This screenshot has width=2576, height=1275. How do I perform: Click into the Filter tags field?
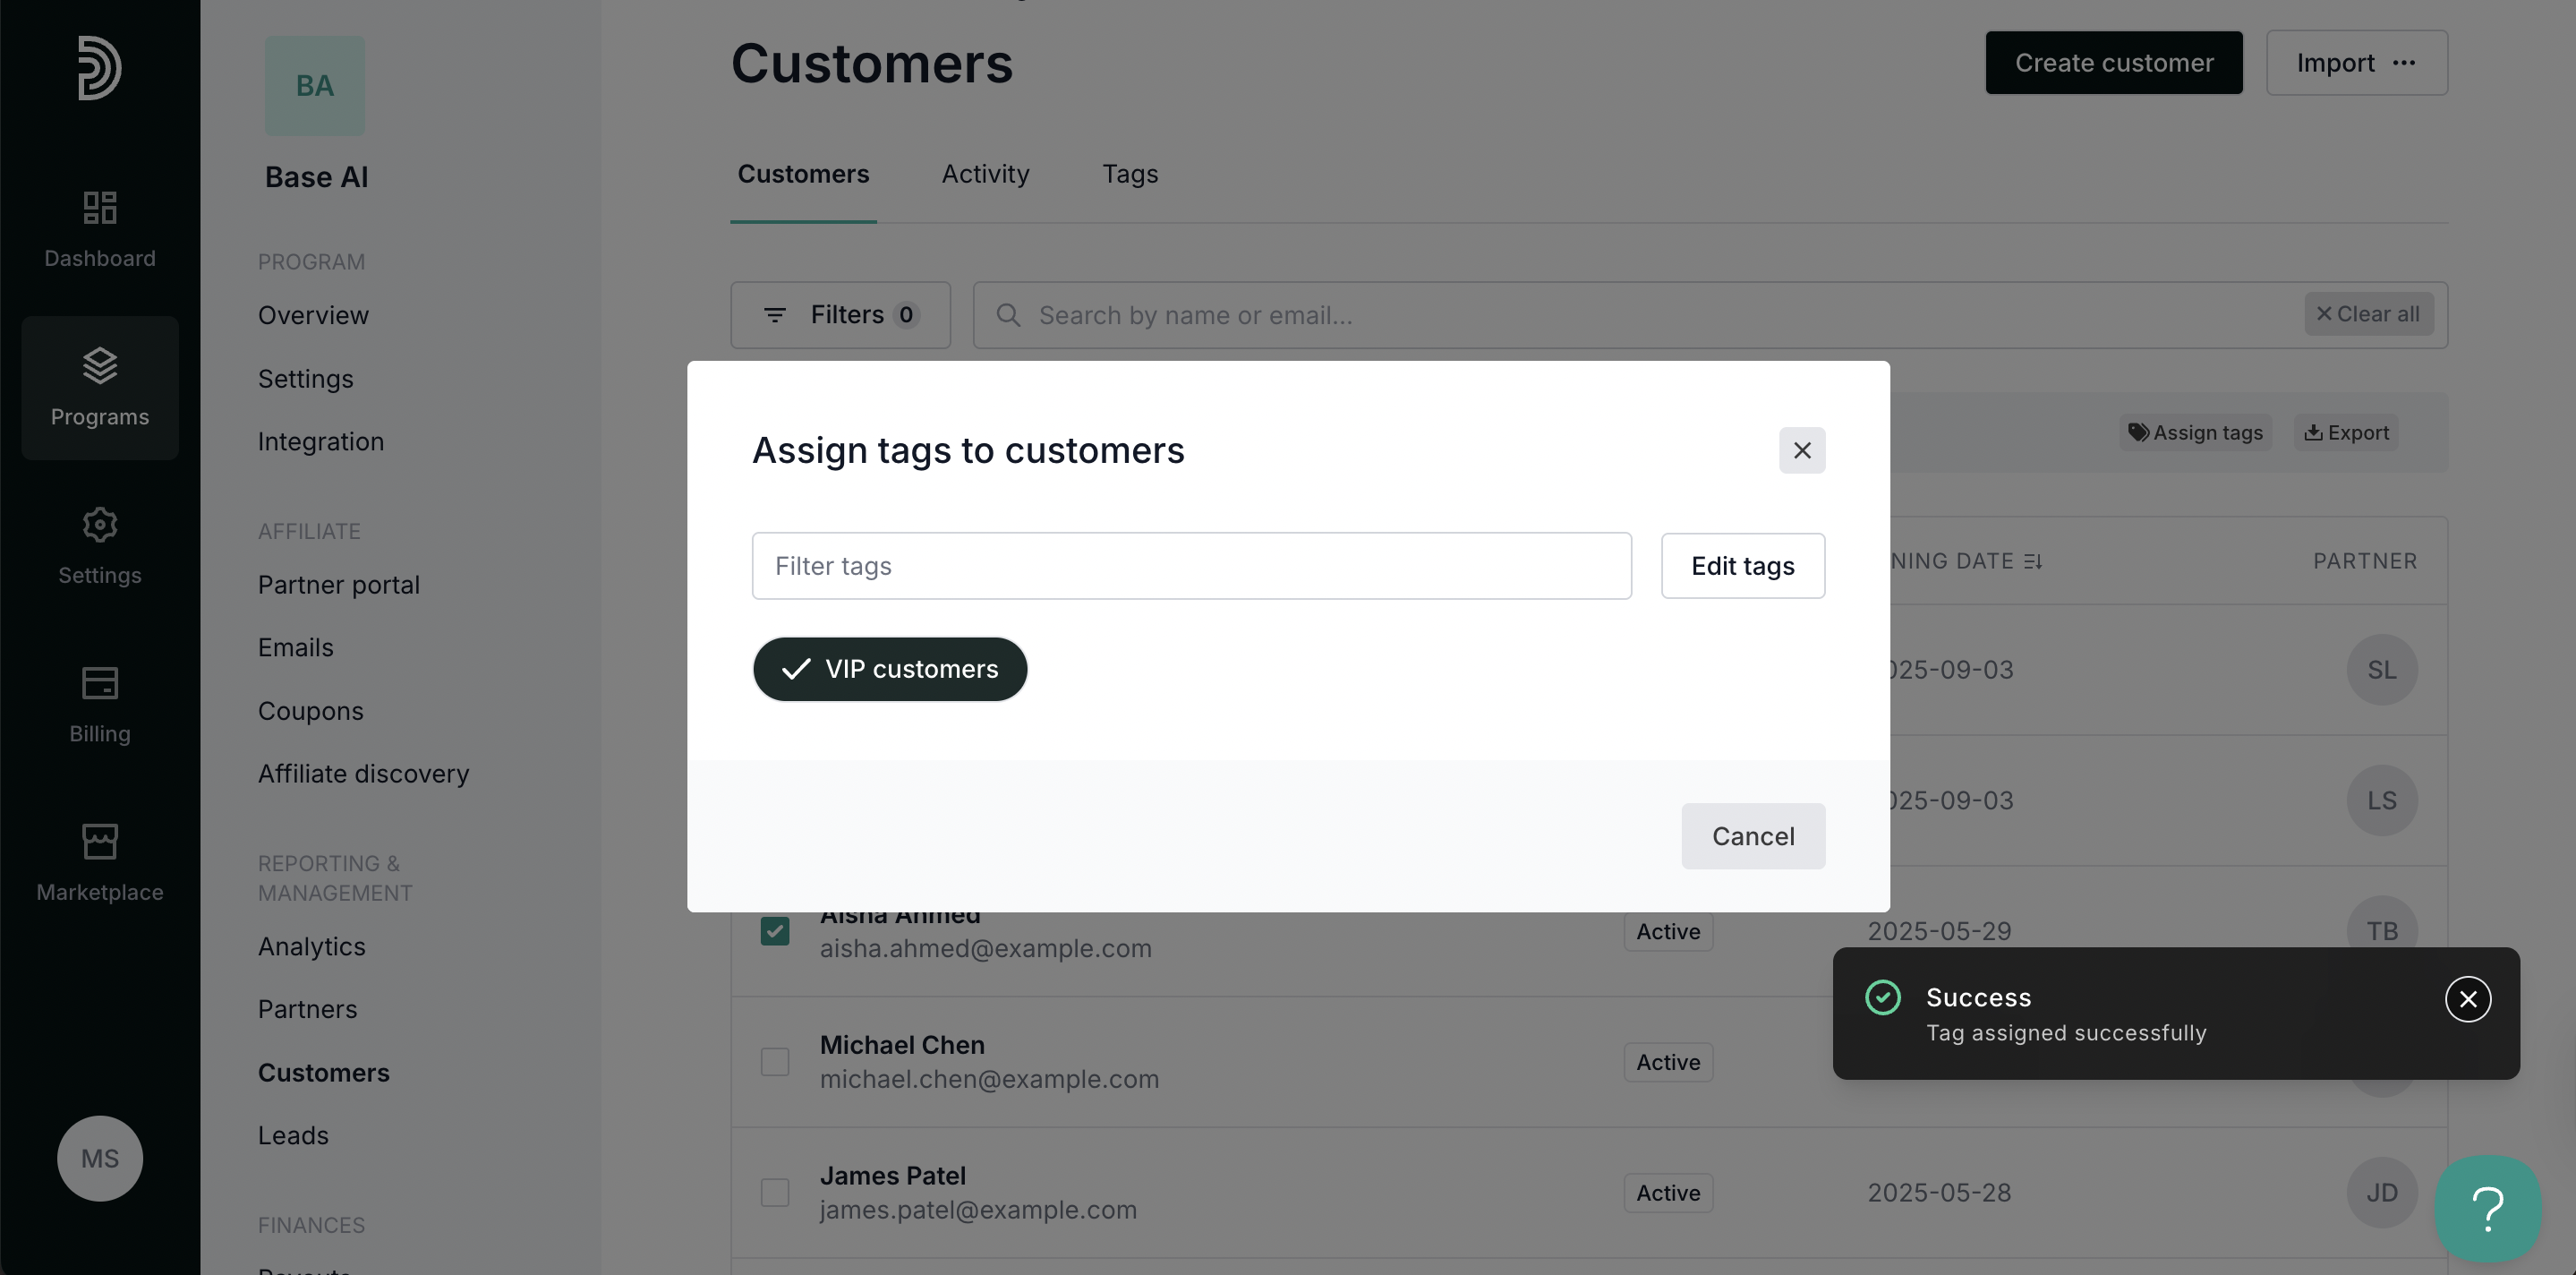pyautogui.click(x=1191, y=566)
